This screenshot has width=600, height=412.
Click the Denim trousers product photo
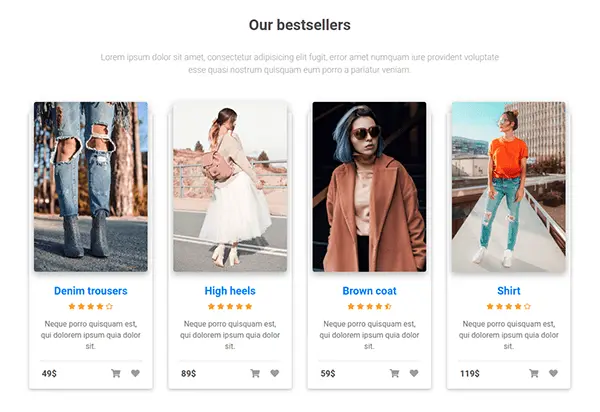(90, 186)
